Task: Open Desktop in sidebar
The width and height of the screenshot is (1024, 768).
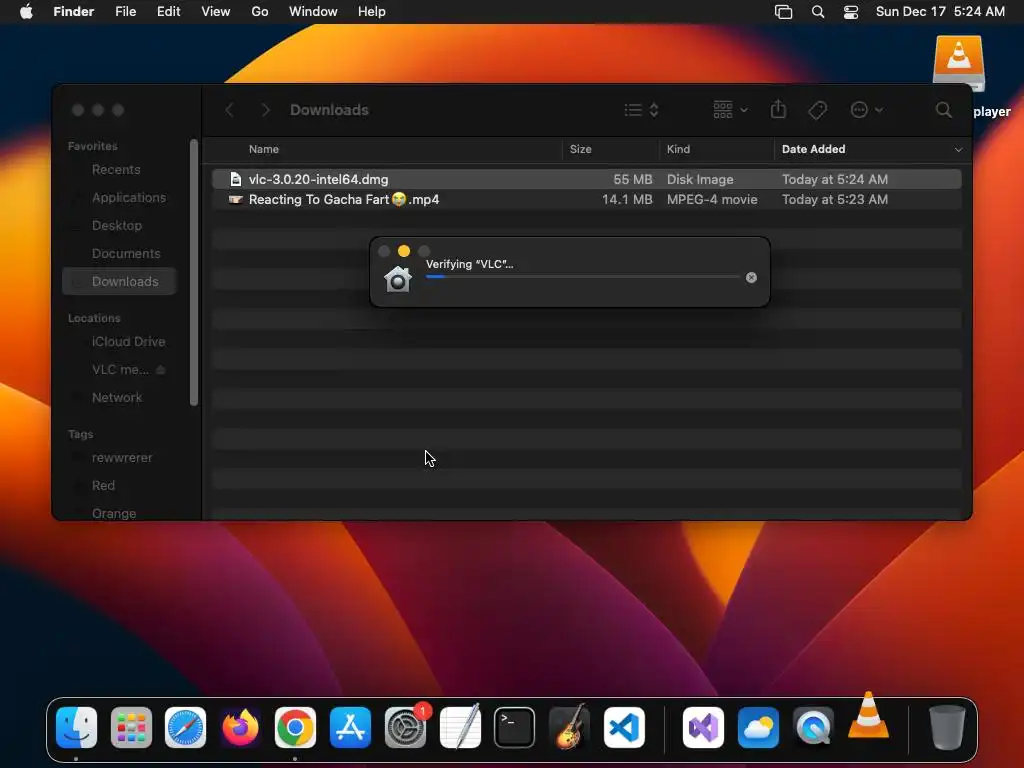Action: coord(116,225)
